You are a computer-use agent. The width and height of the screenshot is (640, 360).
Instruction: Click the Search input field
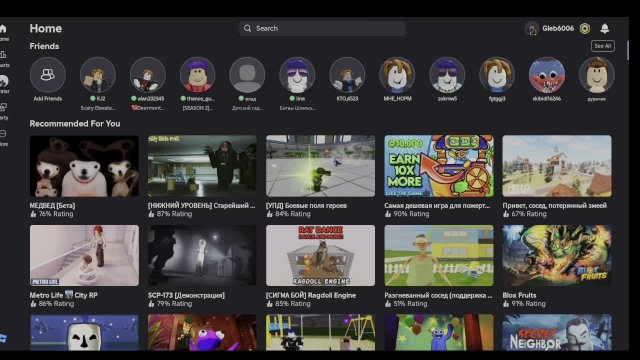tap(322, 28)
